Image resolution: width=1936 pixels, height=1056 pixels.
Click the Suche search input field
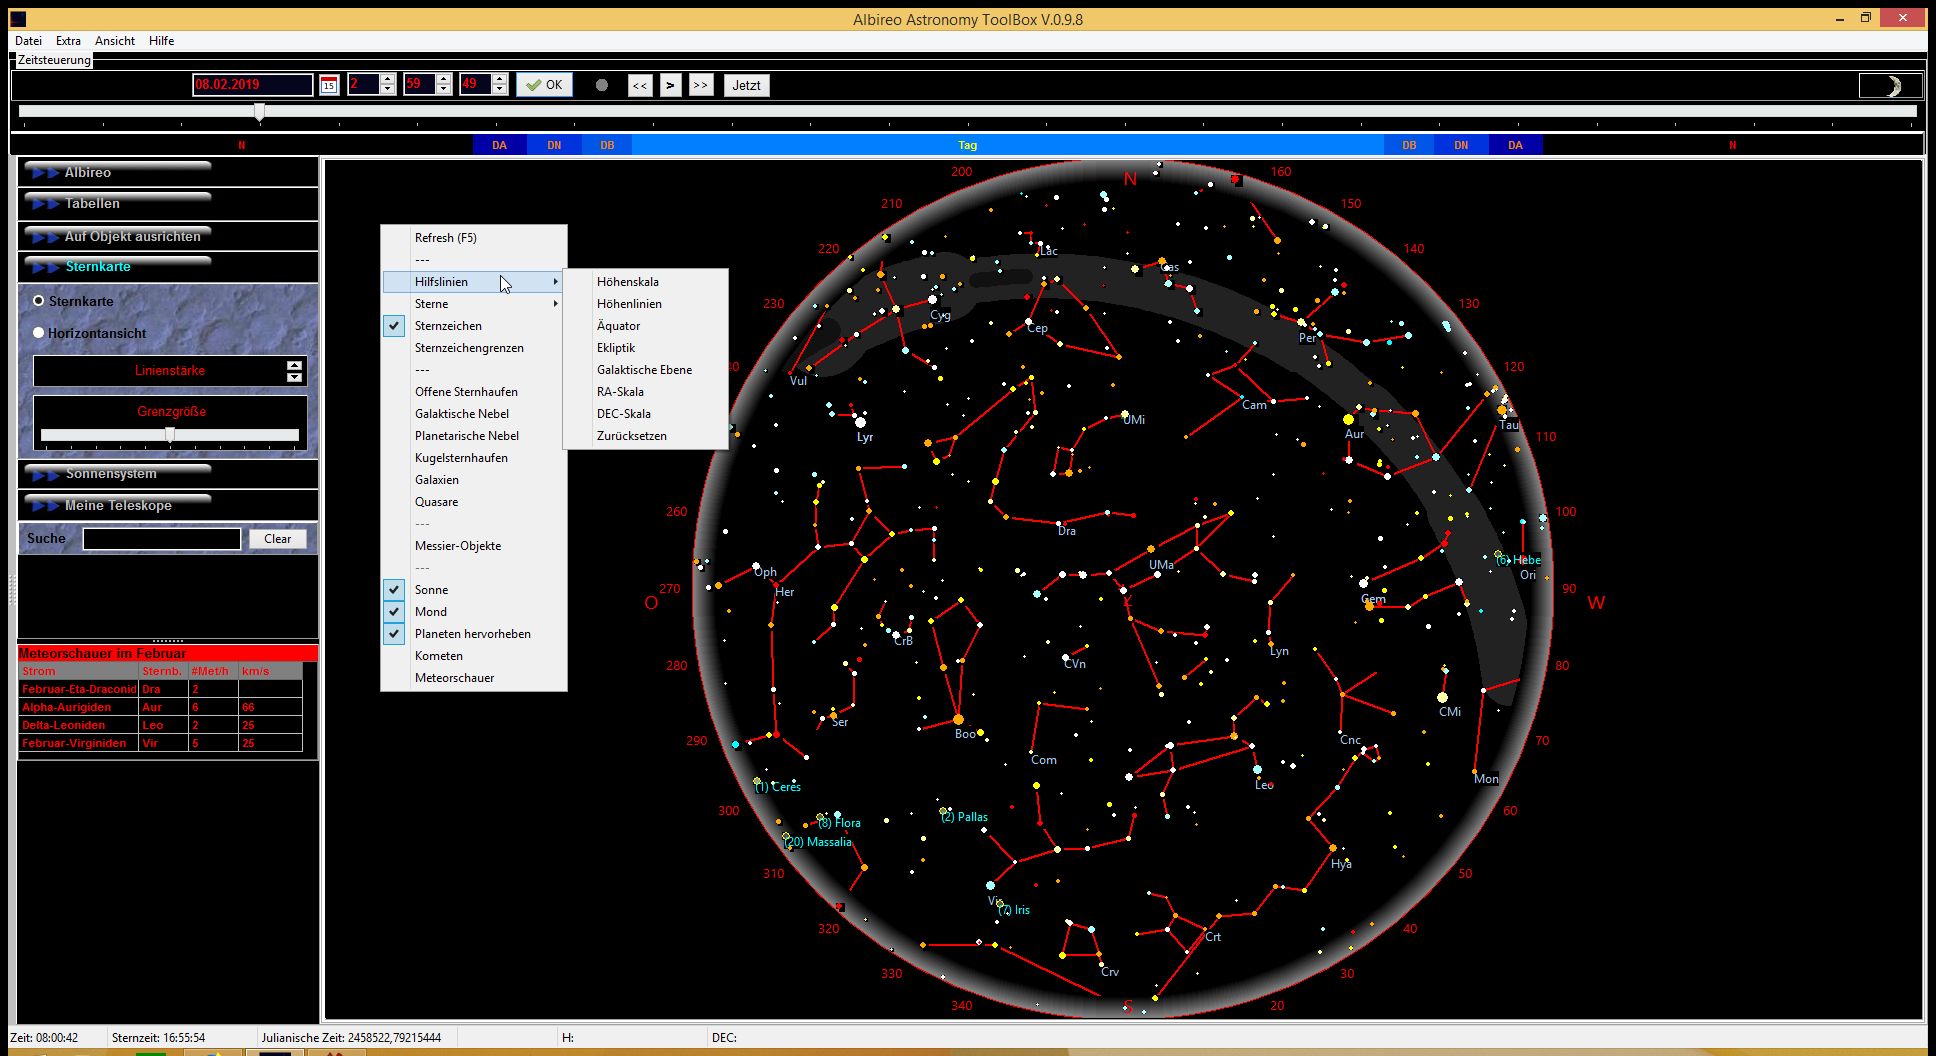[162, 539]
